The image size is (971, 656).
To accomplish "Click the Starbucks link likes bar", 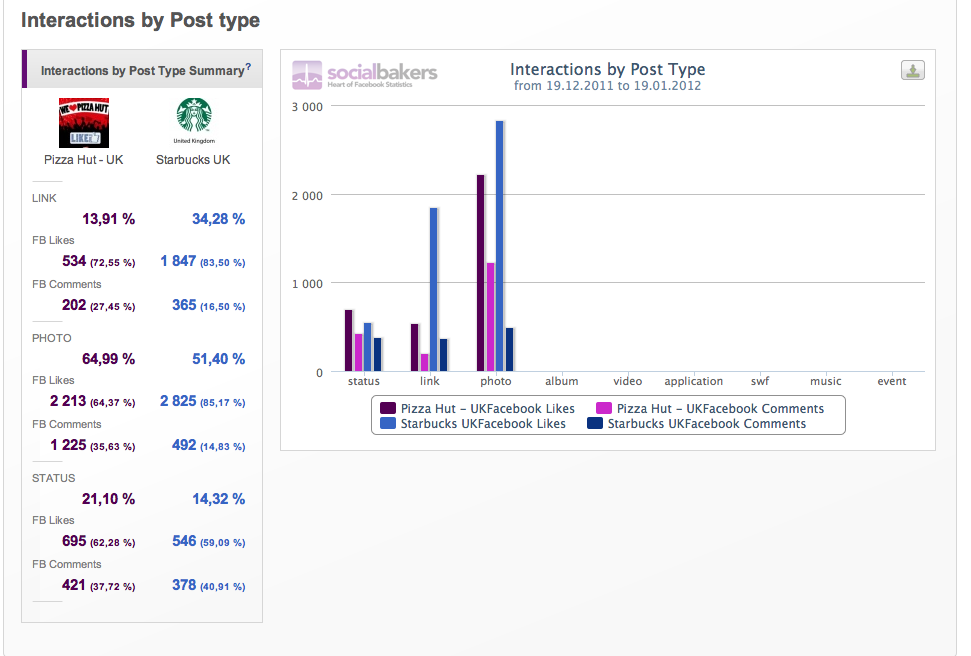I will (x=433, y=289).
